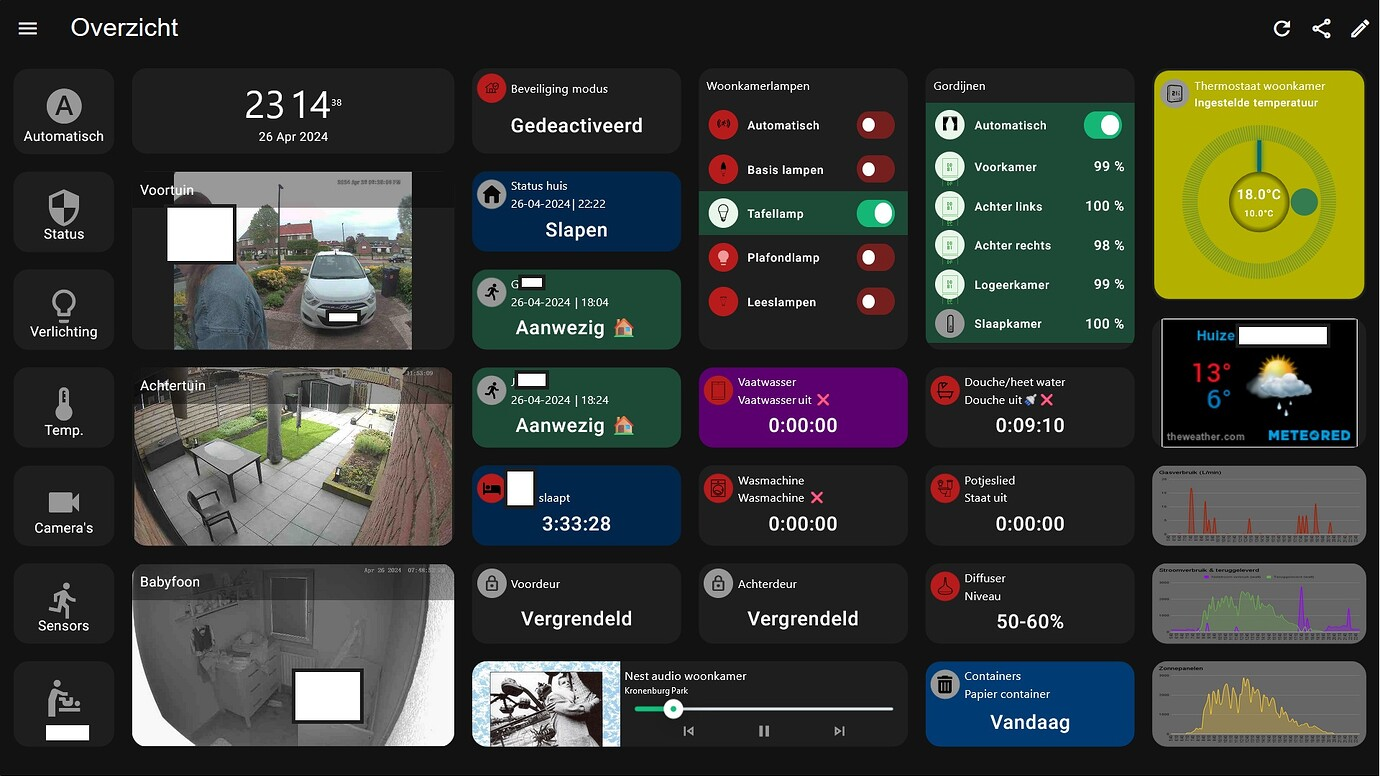This screenshot has height=776, width=1380.
Task: Enable Automatisch for Woonkamerlampen
Action: pyautogui.click(x=875, y=125)
